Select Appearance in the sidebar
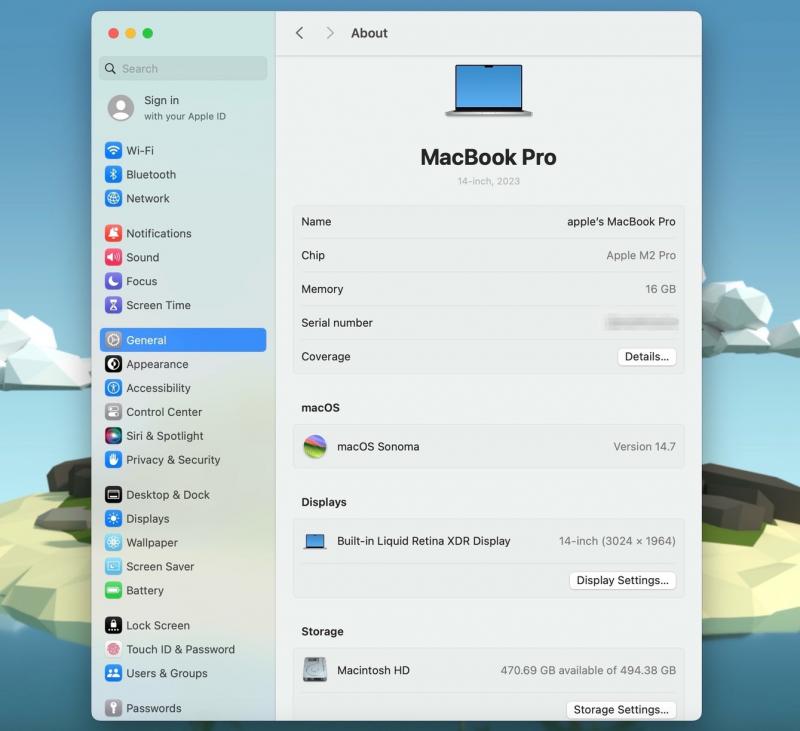This screenshot has height=731, width=800. 157,365
